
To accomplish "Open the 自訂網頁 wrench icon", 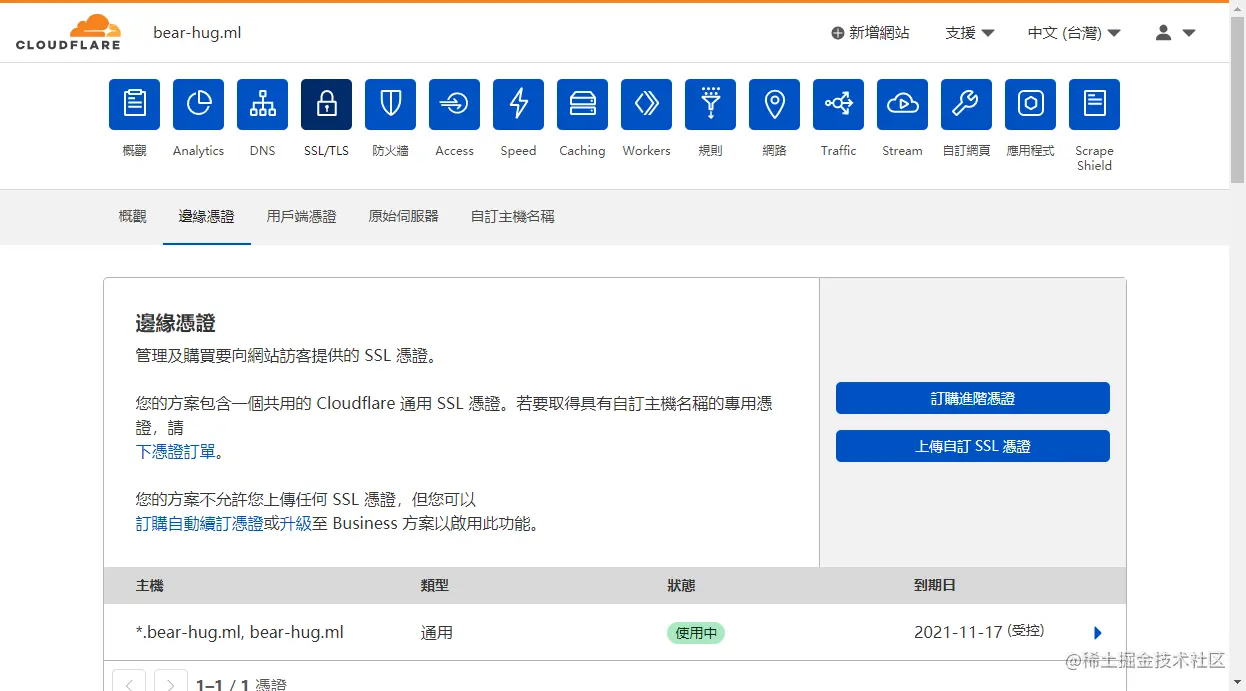I will click(x=966, y=104).
